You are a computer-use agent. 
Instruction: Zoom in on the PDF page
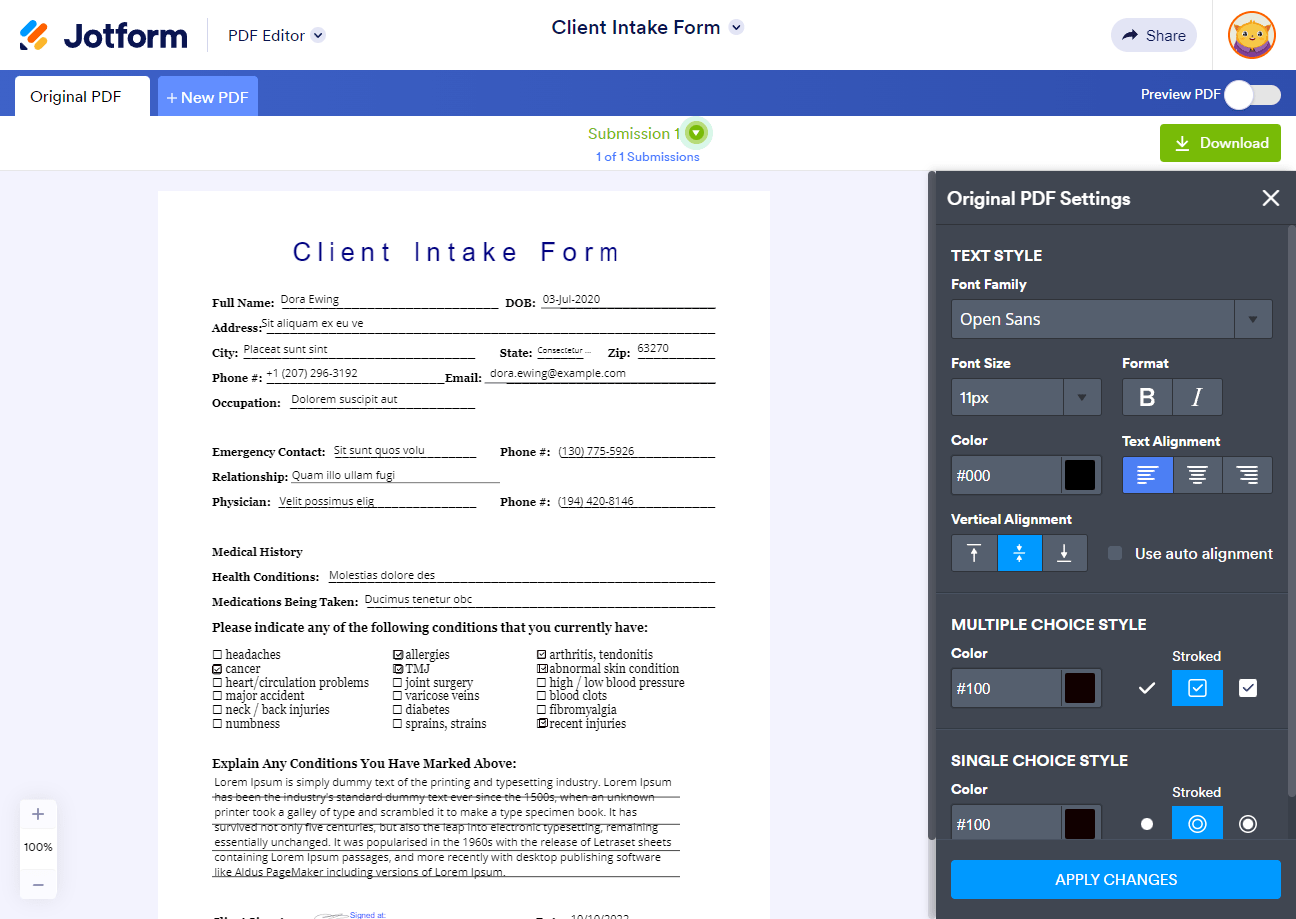[38, 814]
